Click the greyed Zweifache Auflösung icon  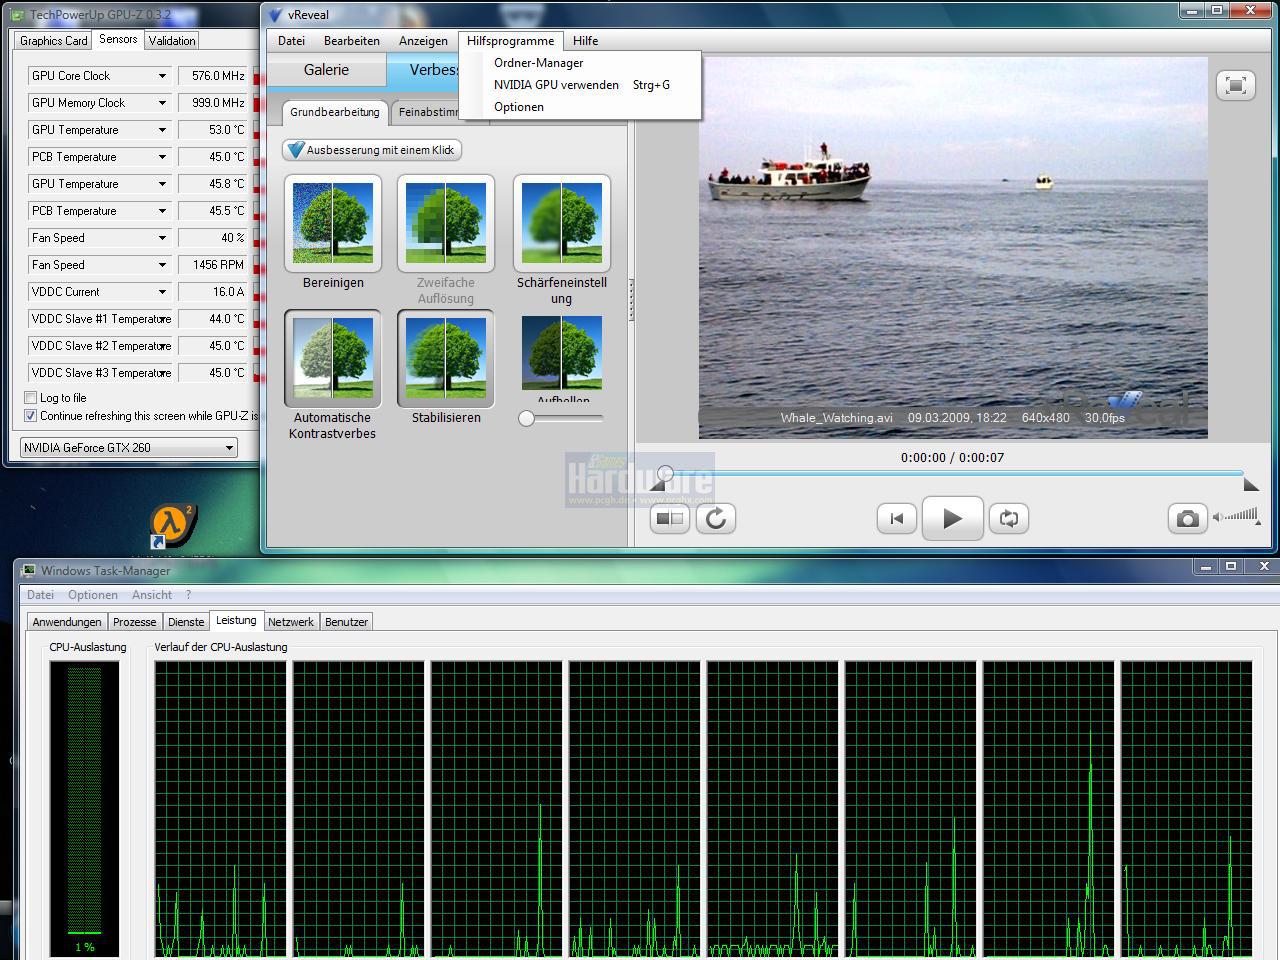click(446, 223)
